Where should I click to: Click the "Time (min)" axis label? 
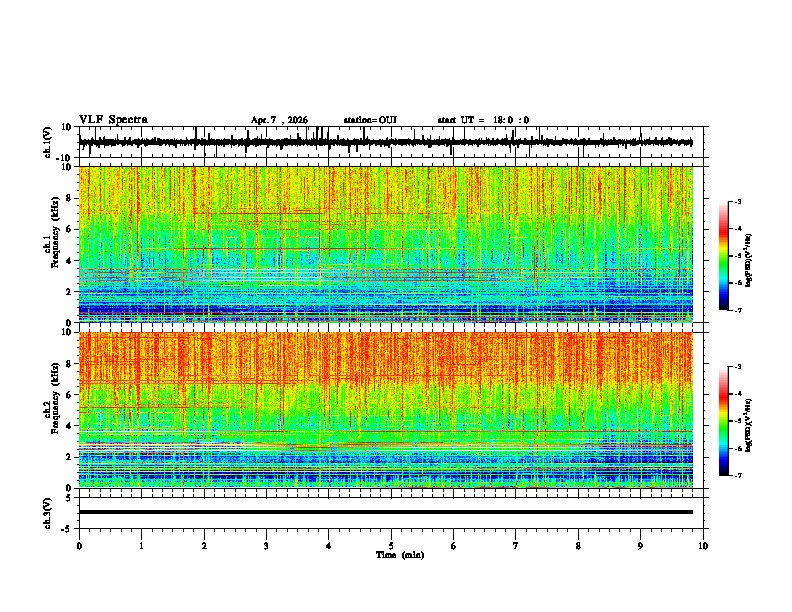(400, 555)
